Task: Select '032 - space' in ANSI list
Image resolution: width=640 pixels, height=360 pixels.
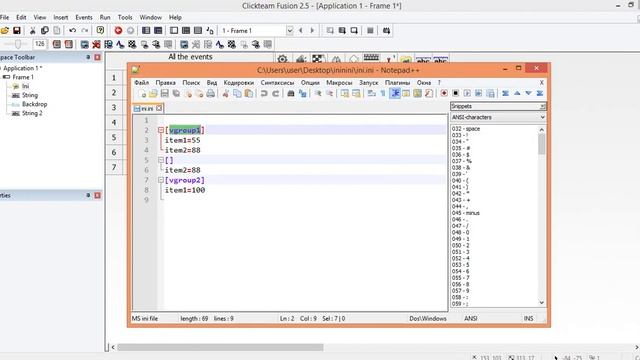Action: [x=466, y=129]
